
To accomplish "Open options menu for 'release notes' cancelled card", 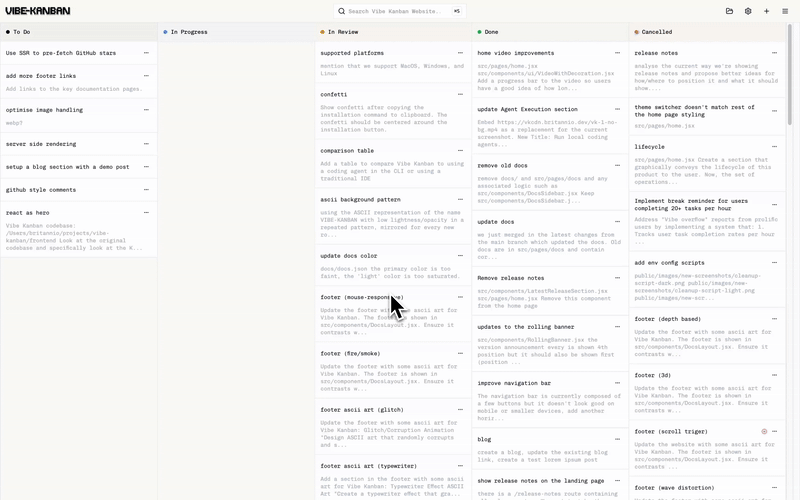I will coord(774,53).
